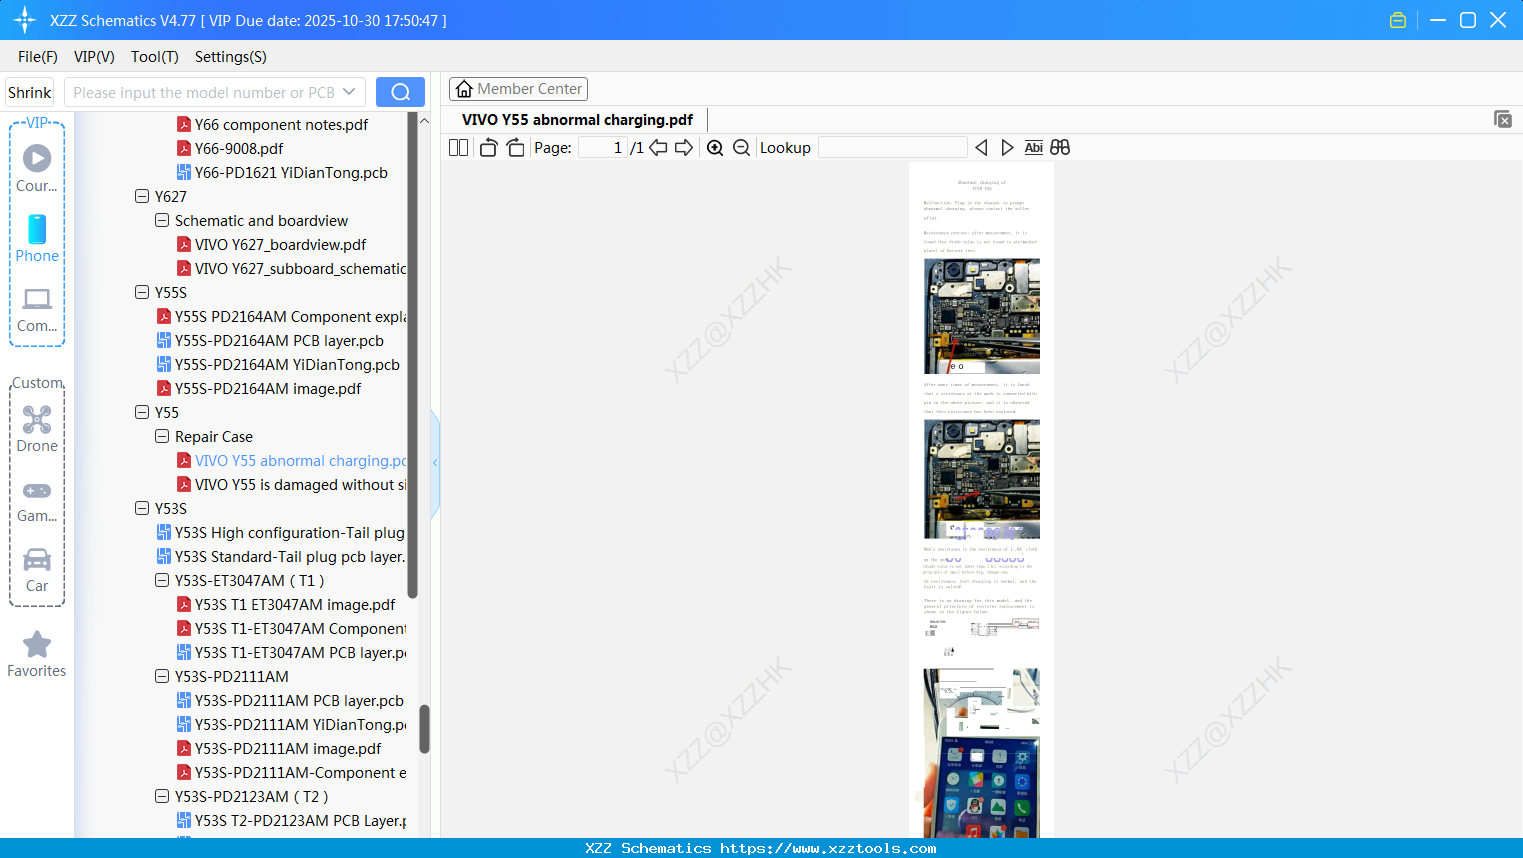Go to the next page arrow
Screen dimensions: 1523x858
coord(684,147)
